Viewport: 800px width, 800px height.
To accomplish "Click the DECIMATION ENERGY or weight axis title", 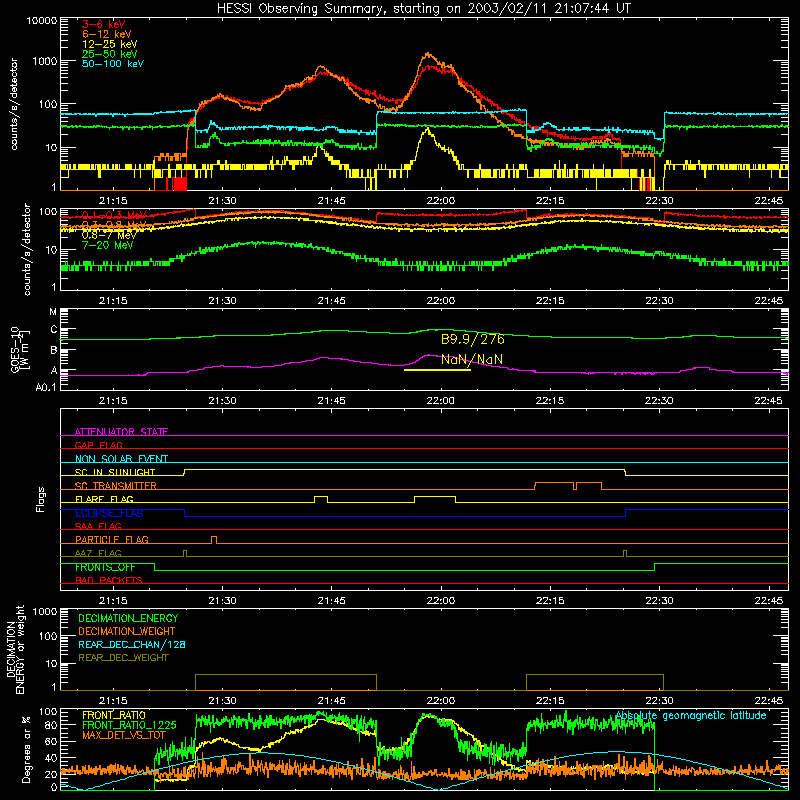I will click(x=15, y=649).
